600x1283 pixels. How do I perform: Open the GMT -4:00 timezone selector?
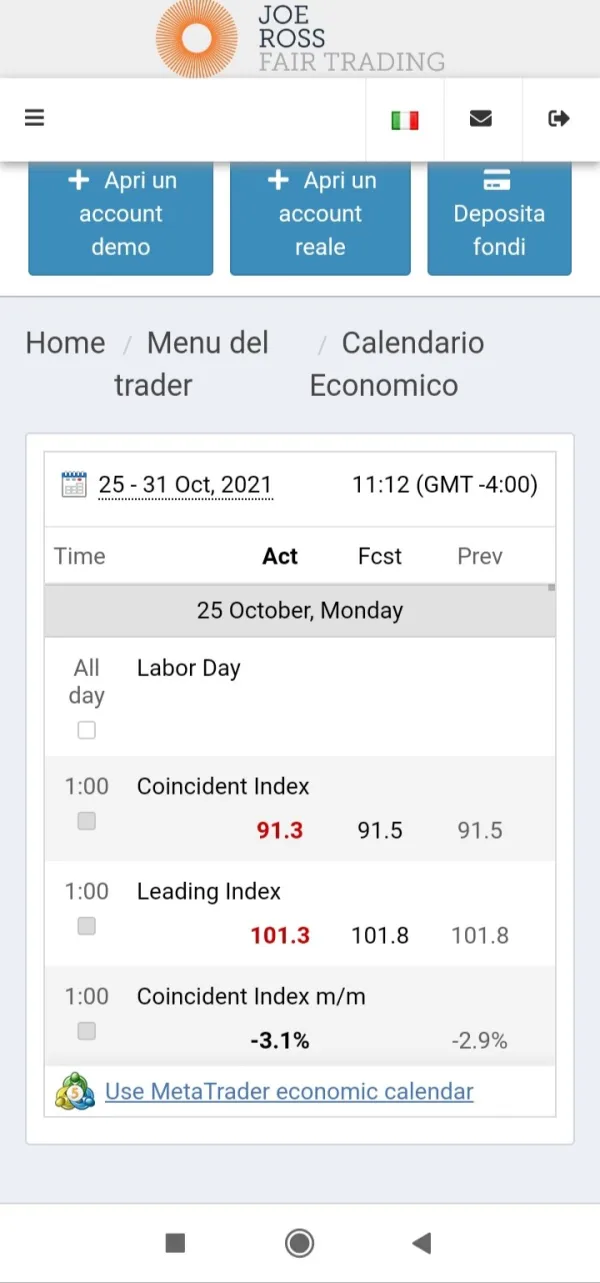click(x=445, y=485)
